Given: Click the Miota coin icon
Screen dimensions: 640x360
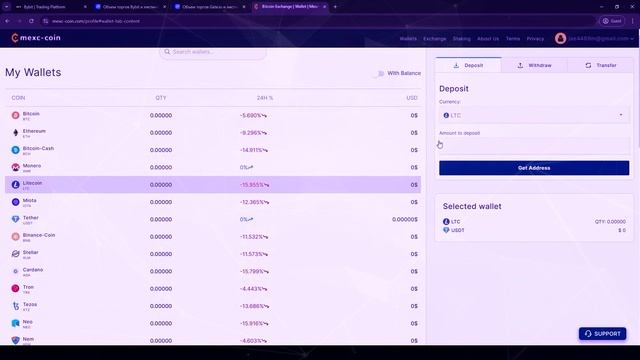Looking at the screenshot, I should coord(16,202).
